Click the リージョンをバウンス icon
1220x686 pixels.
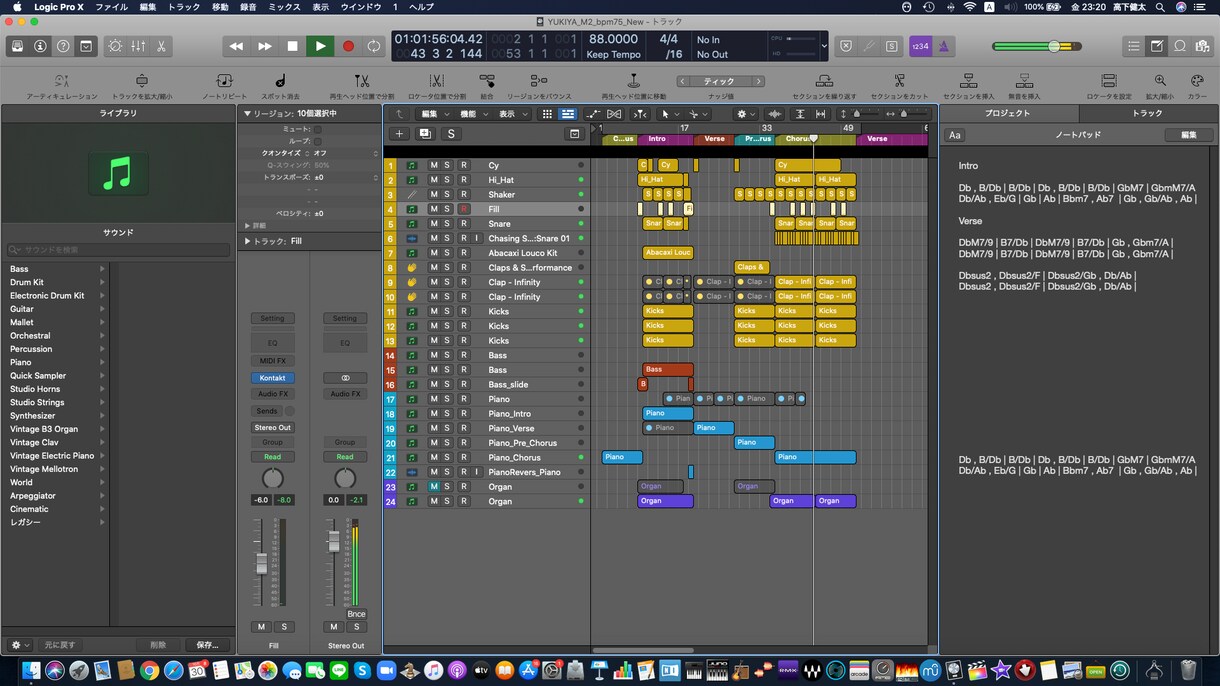[539, 81]
